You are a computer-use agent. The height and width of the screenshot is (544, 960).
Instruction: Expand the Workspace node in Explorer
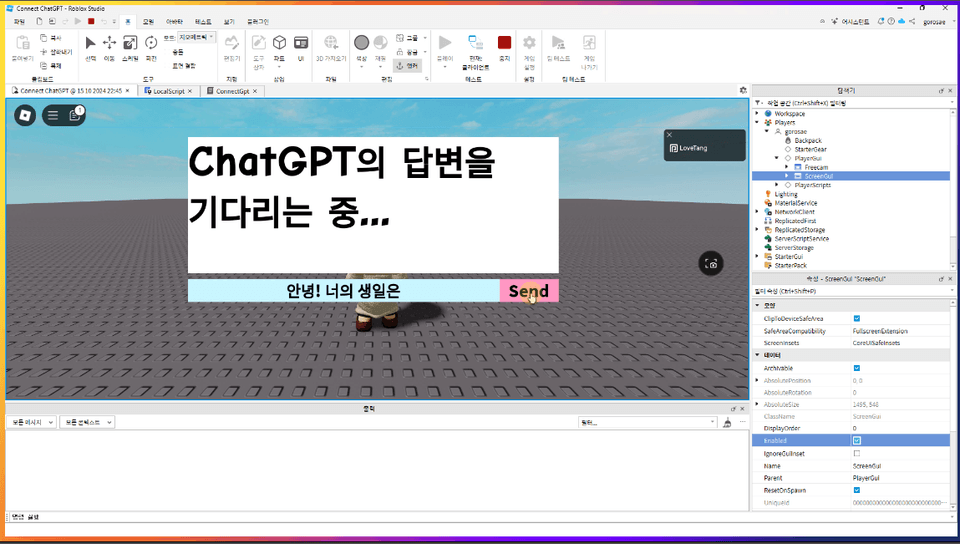pyautogui.click(x=757, y=113)
